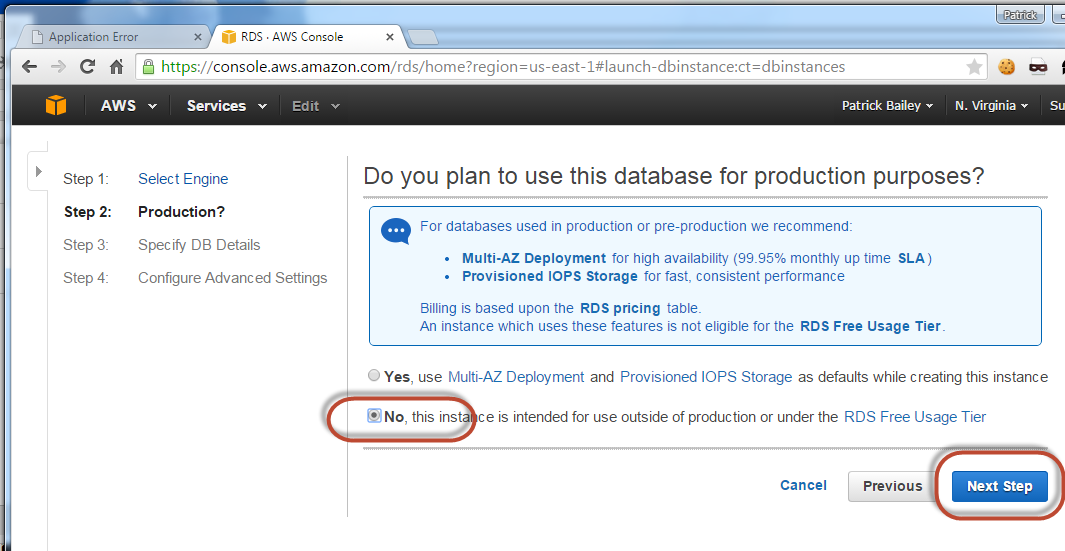Click Multi-AZ Deployment link in Yes option
The width and height of the screenshot is (1065, 551).
516,377
